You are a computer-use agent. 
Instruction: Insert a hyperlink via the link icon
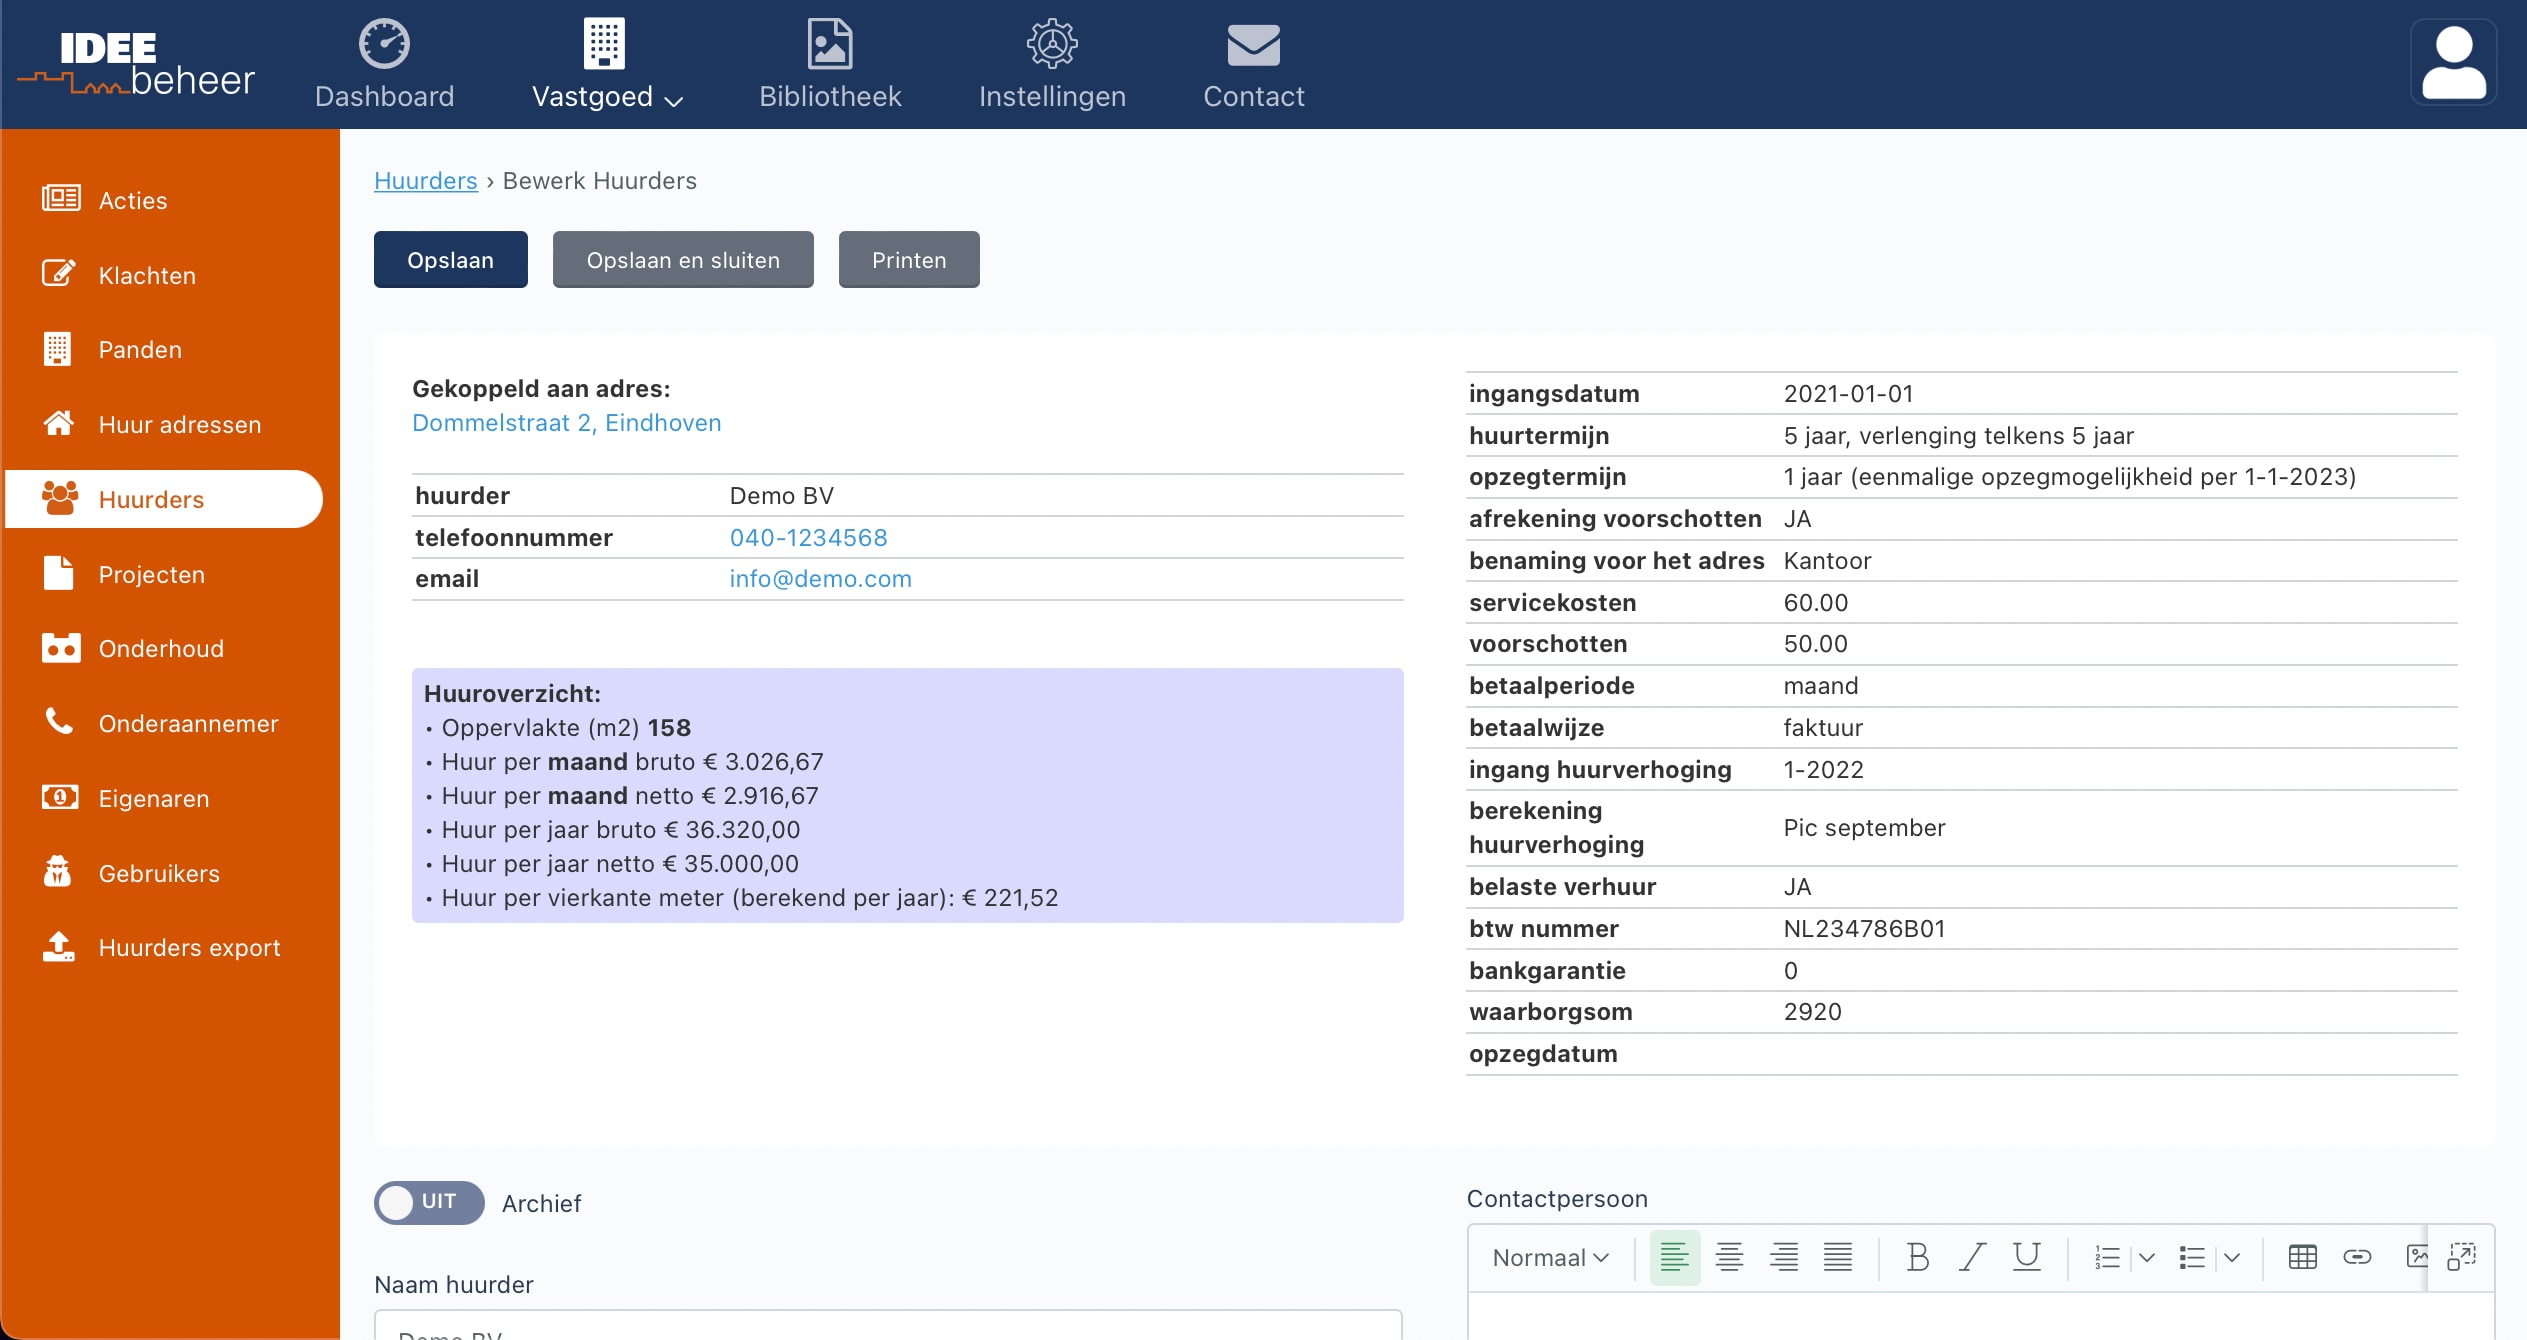2357,1257
